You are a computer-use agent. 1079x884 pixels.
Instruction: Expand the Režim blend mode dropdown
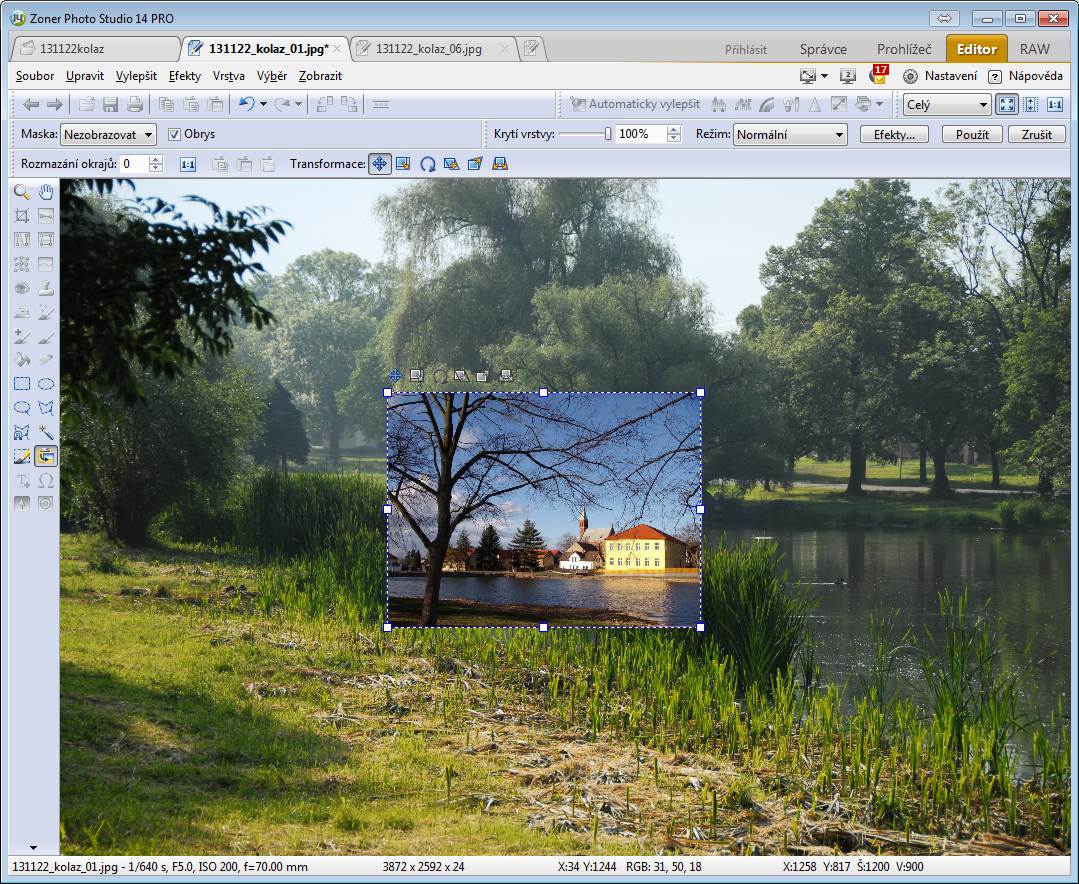pos(789,134)
